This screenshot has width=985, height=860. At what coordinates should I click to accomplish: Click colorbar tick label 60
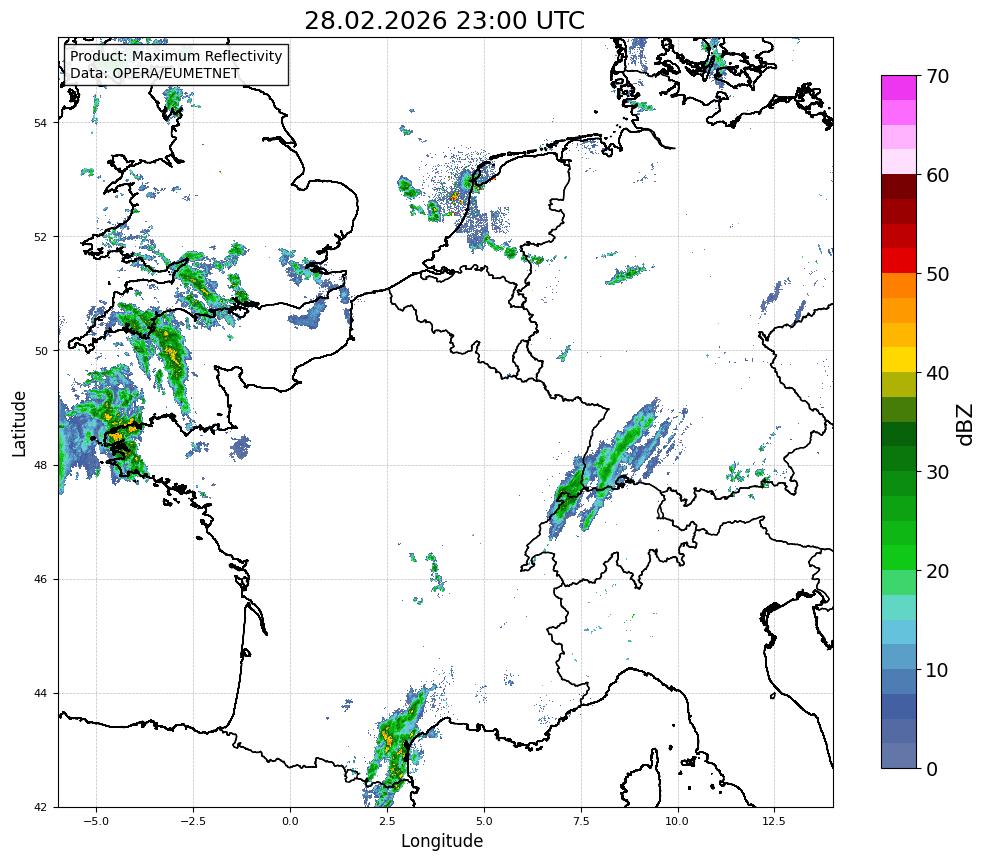pyautogui.click(x=937, y=175)
